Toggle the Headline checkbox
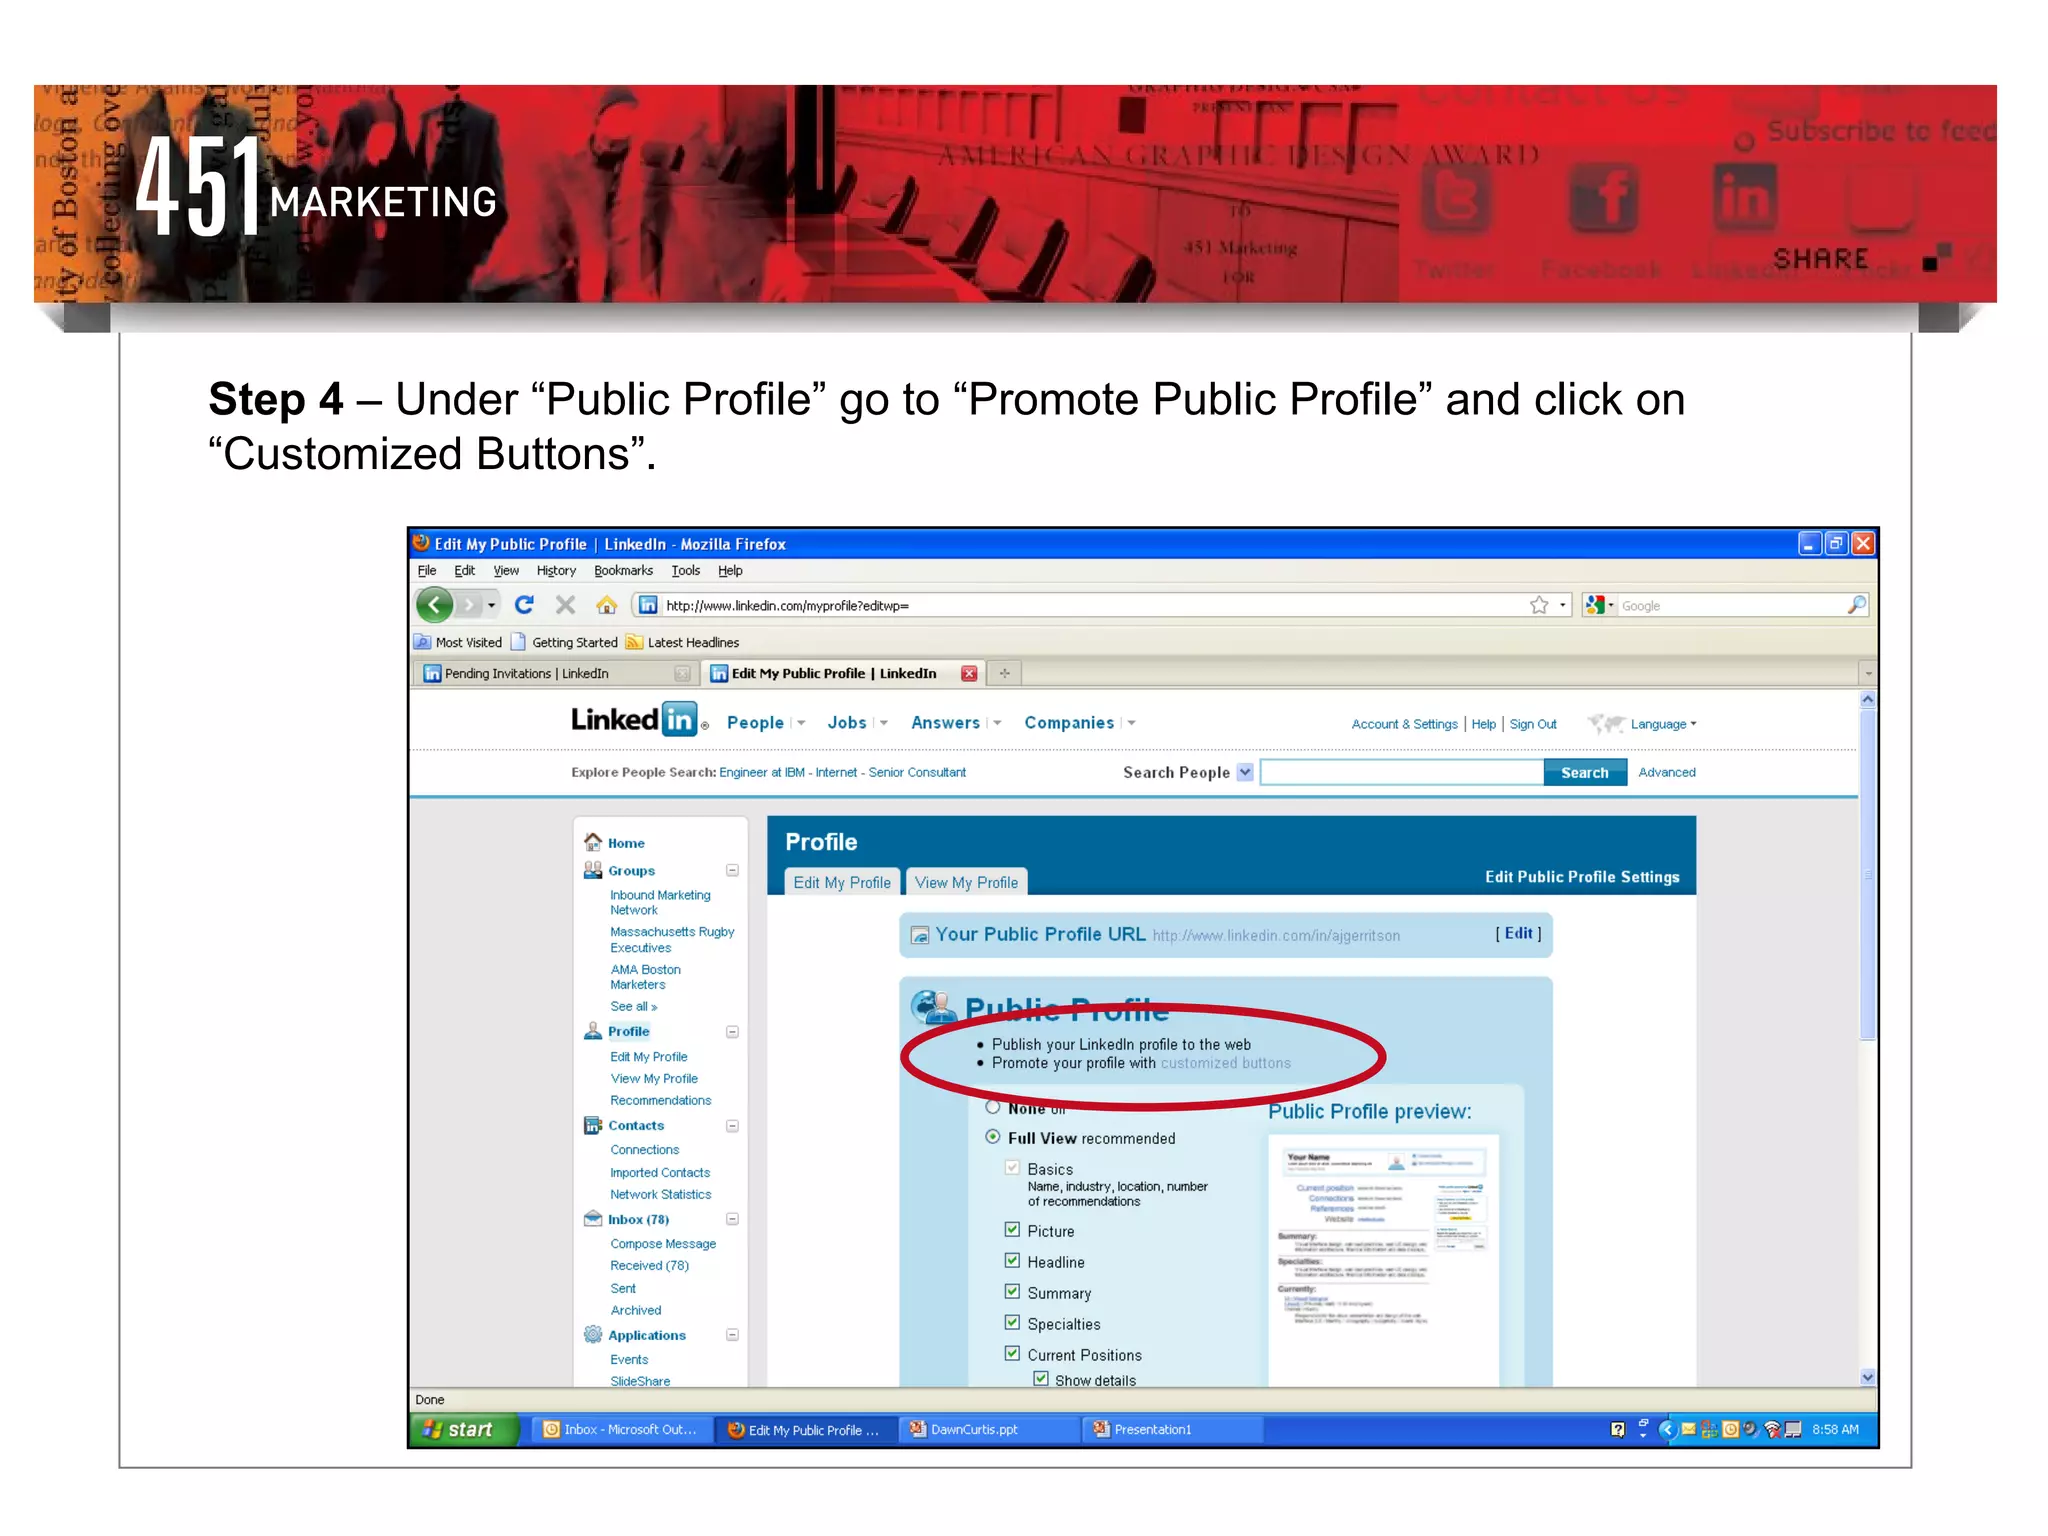The image size is (2048, 1536). pyautogui.click(x=1012, y=1261)
